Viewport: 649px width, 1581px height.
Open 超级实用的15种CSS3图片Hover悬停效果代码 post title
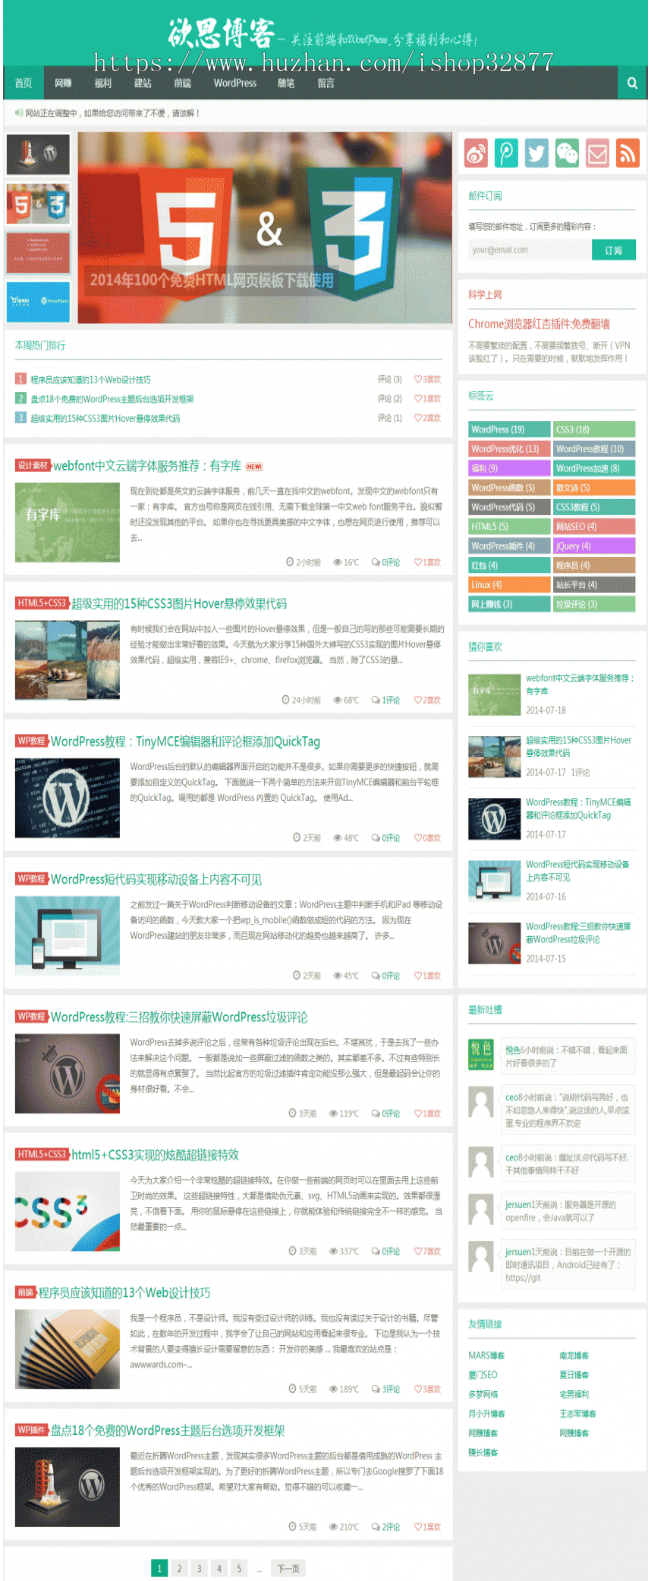click(179, 604)
